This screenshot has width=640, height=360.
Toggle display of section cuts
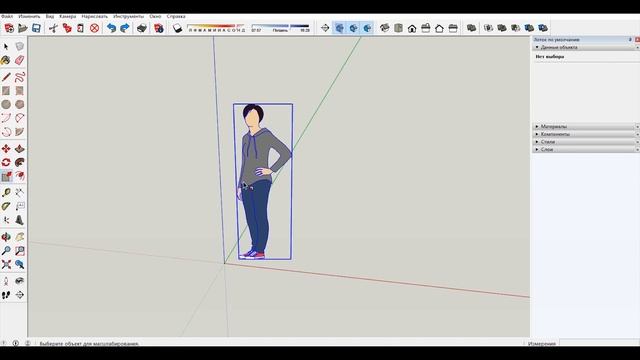pos(353,28)
